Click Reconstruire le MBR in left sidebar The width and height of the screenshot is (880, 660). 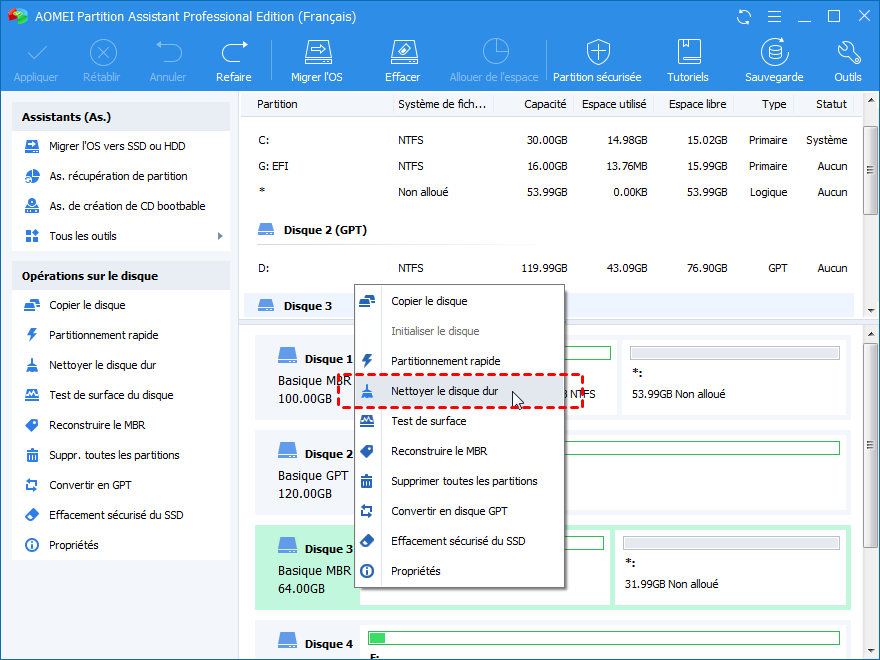pos(97,425)
